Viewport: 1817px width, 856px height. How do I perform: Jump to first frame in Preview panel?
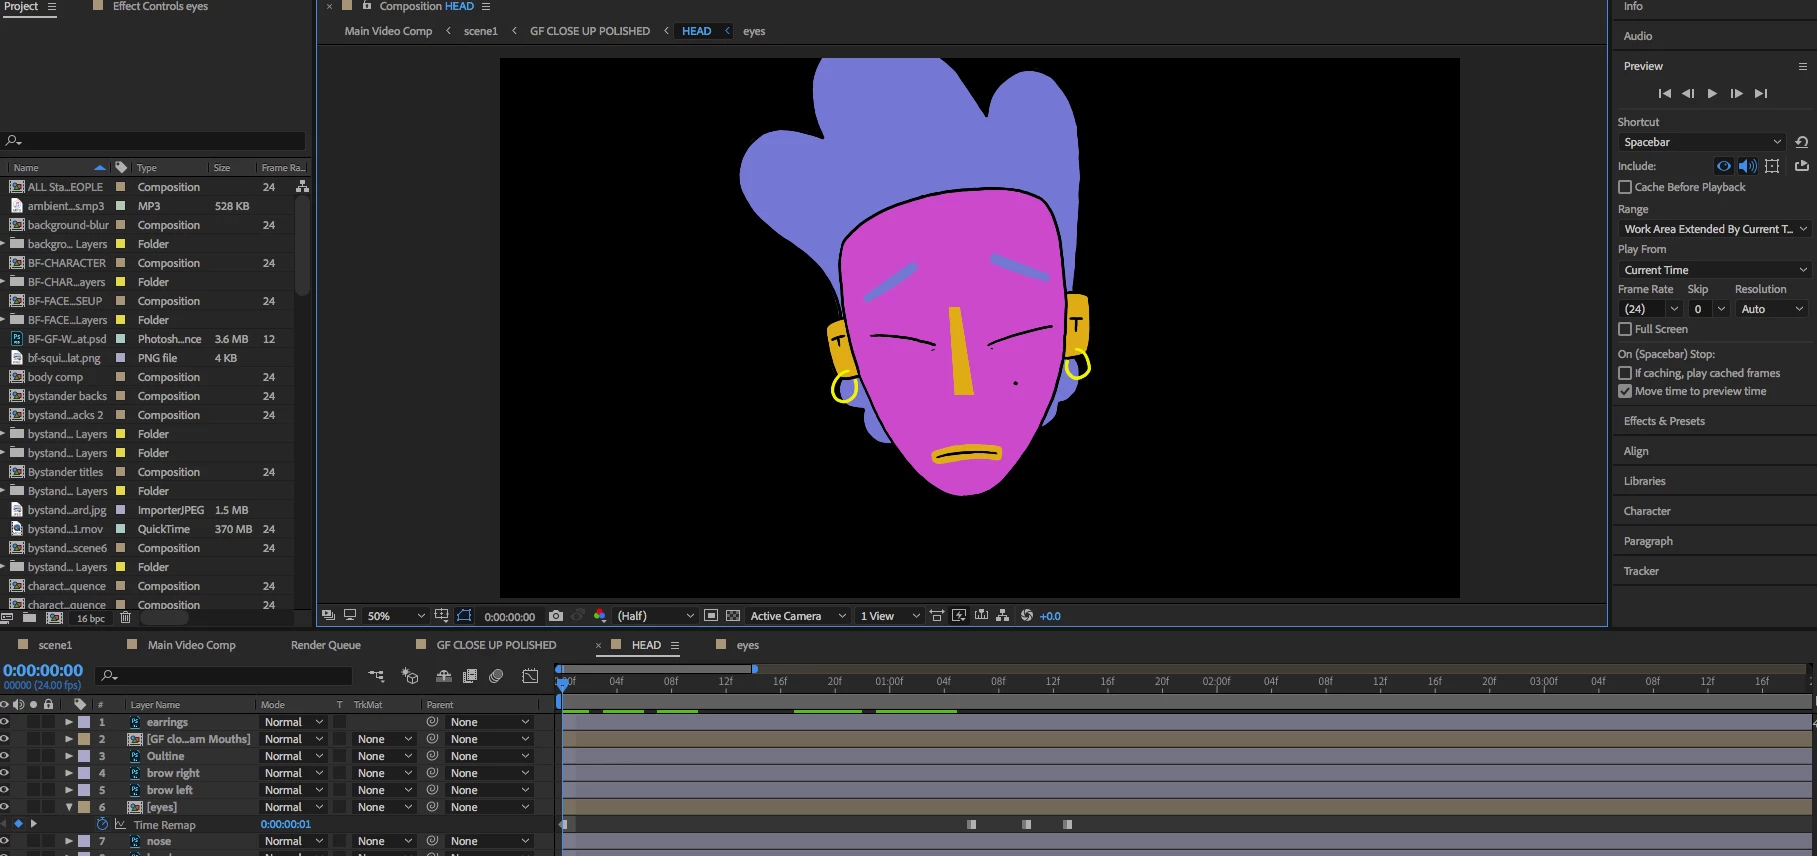click(1664, 93)
